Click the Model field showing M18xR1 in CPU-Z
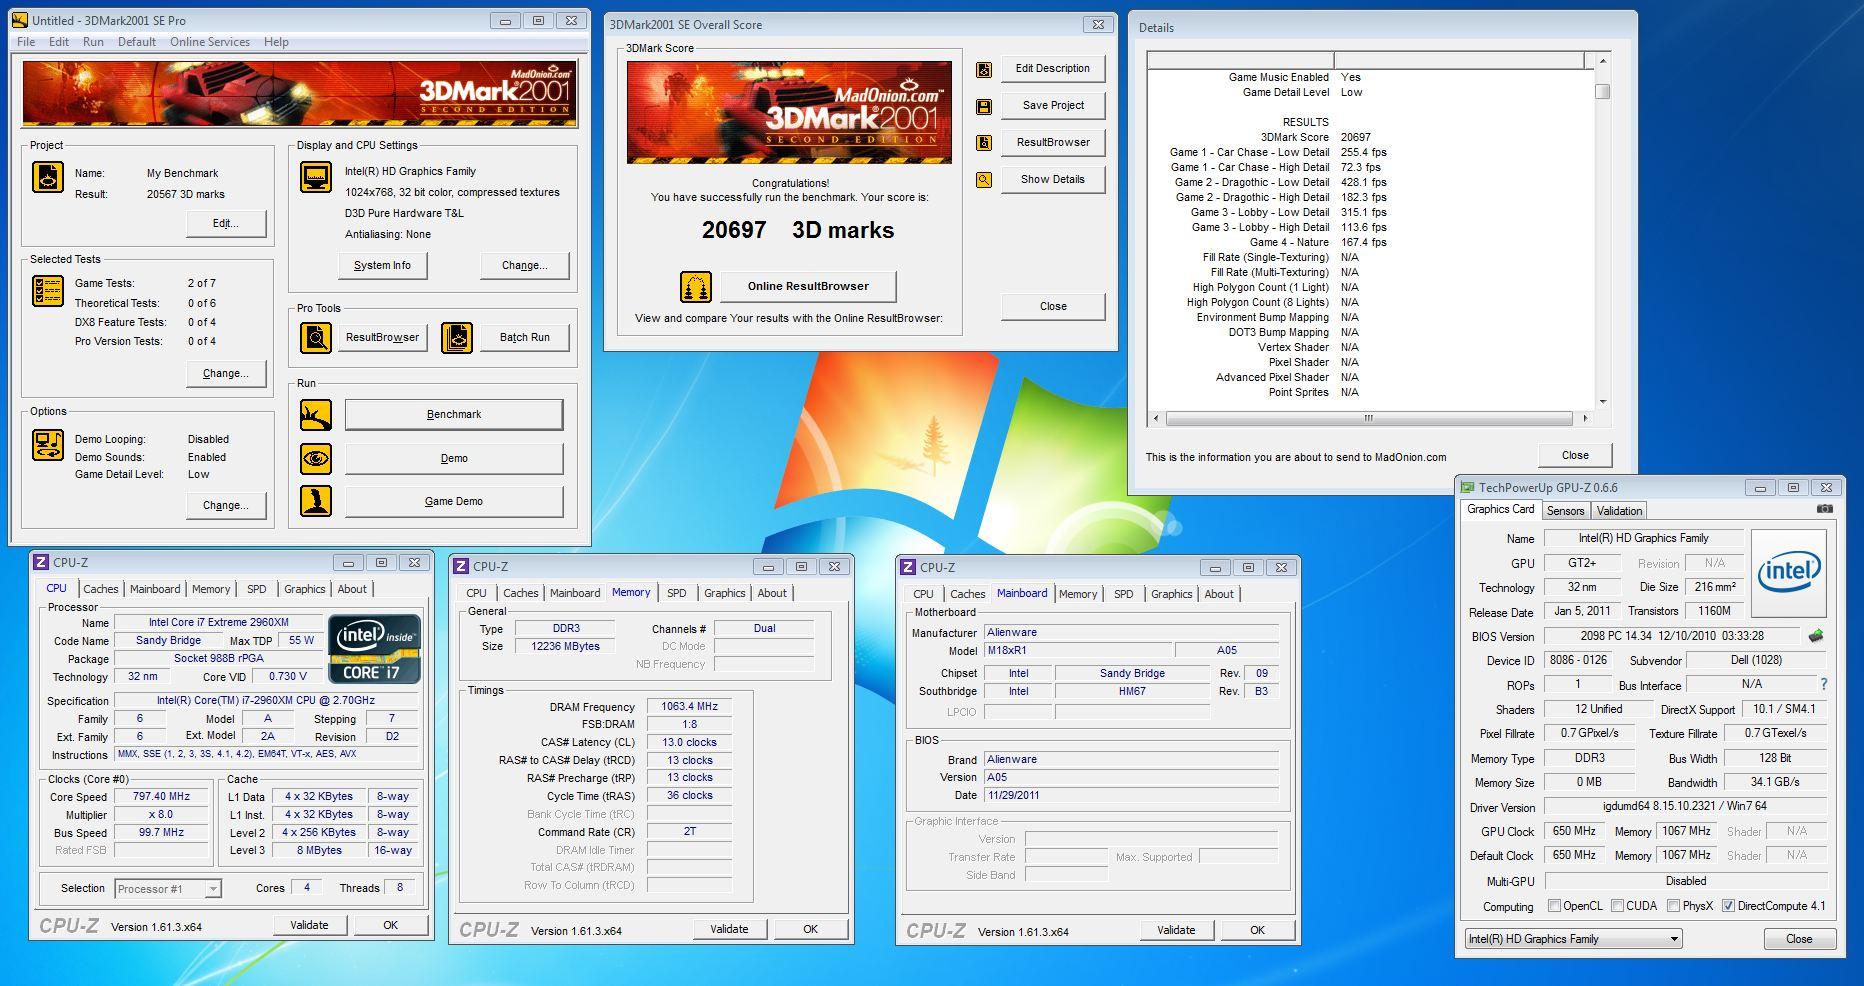 (x=1077, y=650)
